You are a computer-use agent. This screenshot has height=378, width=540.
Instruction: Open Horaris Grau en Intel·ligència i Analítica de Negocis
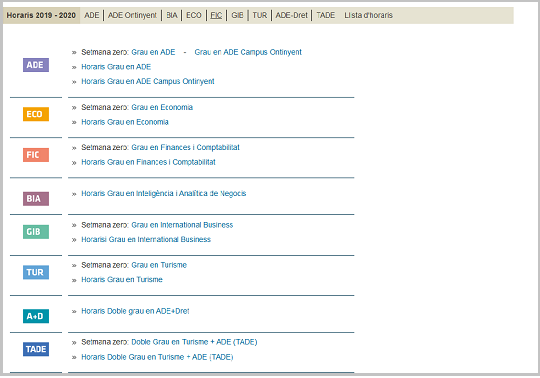click(164, 193)
